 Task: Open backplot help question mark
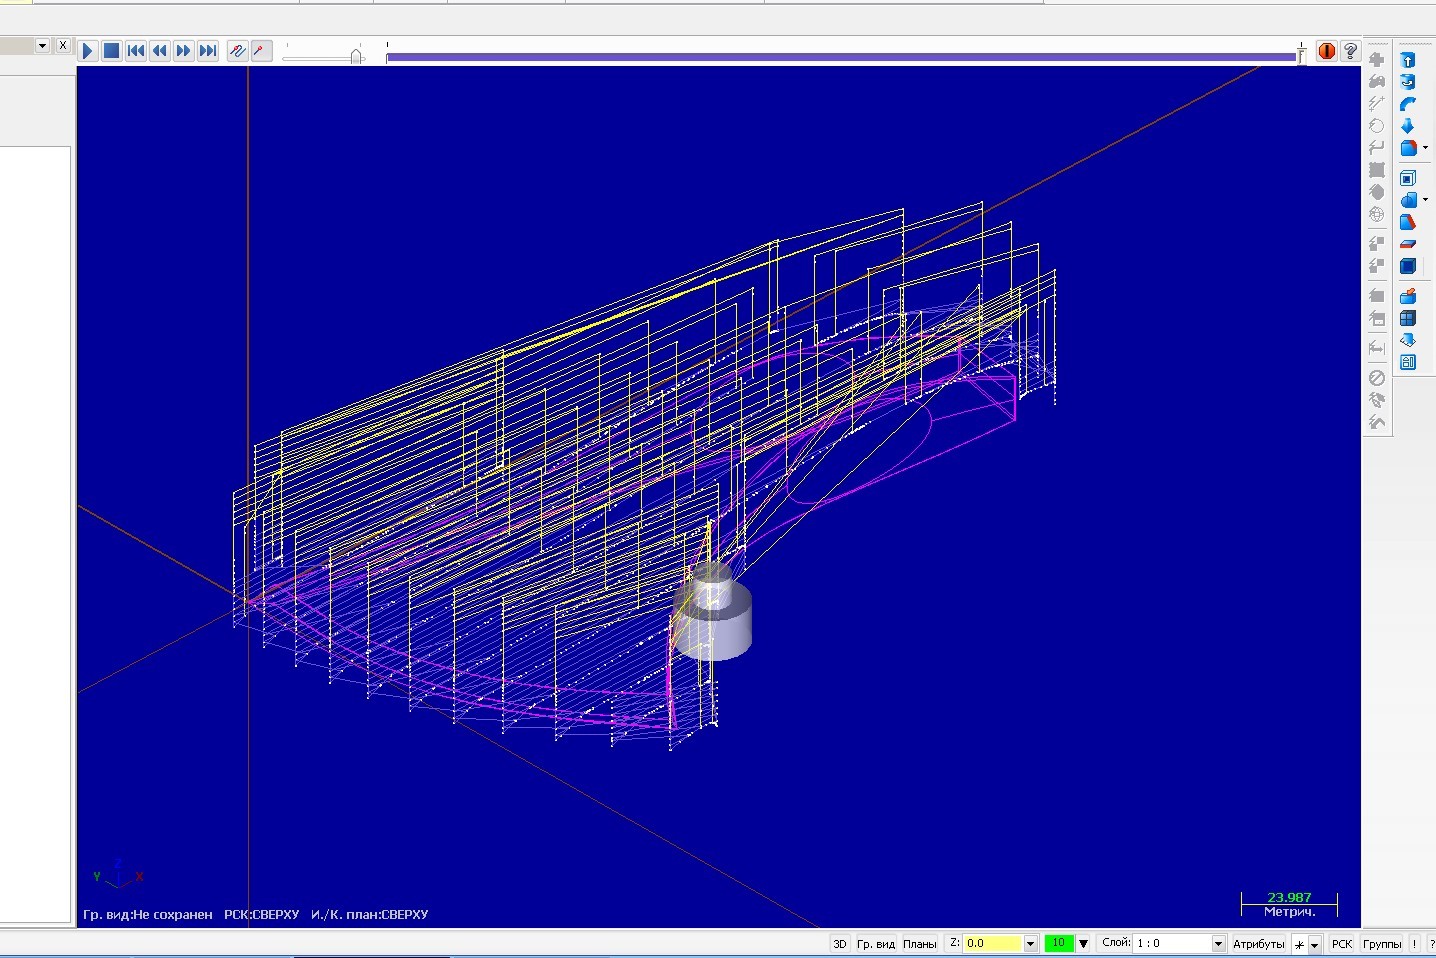coord(1350,51)
